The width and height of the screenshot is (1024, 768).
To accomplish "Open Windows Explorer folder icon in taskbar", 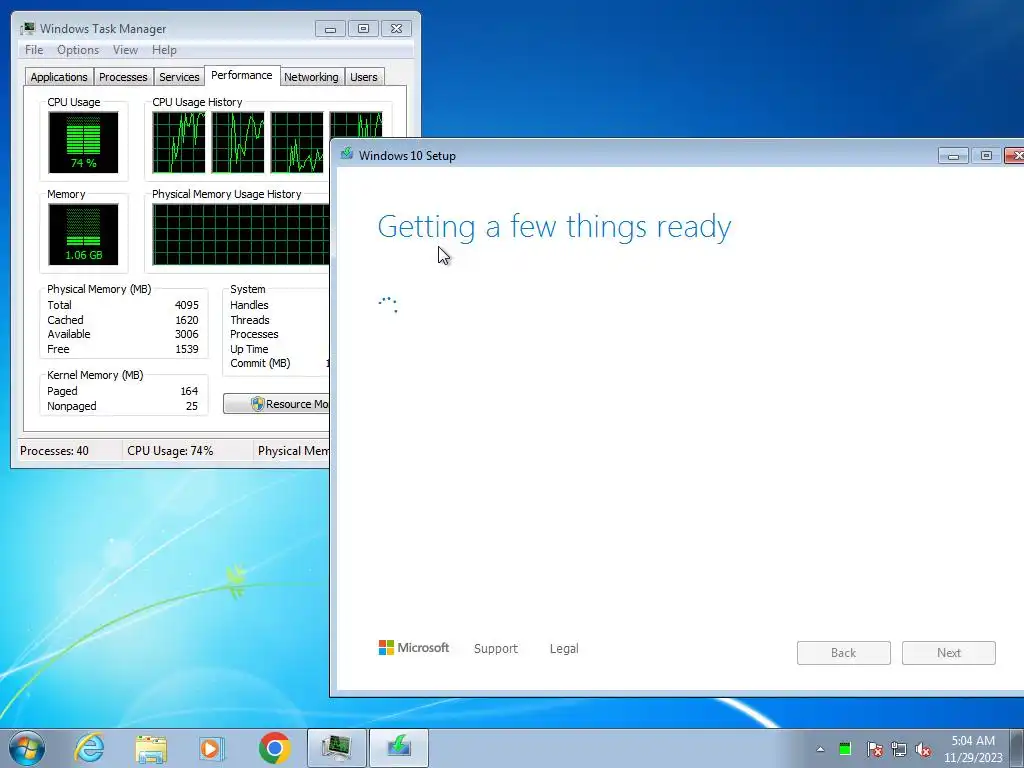I will [x=151, y=748].
